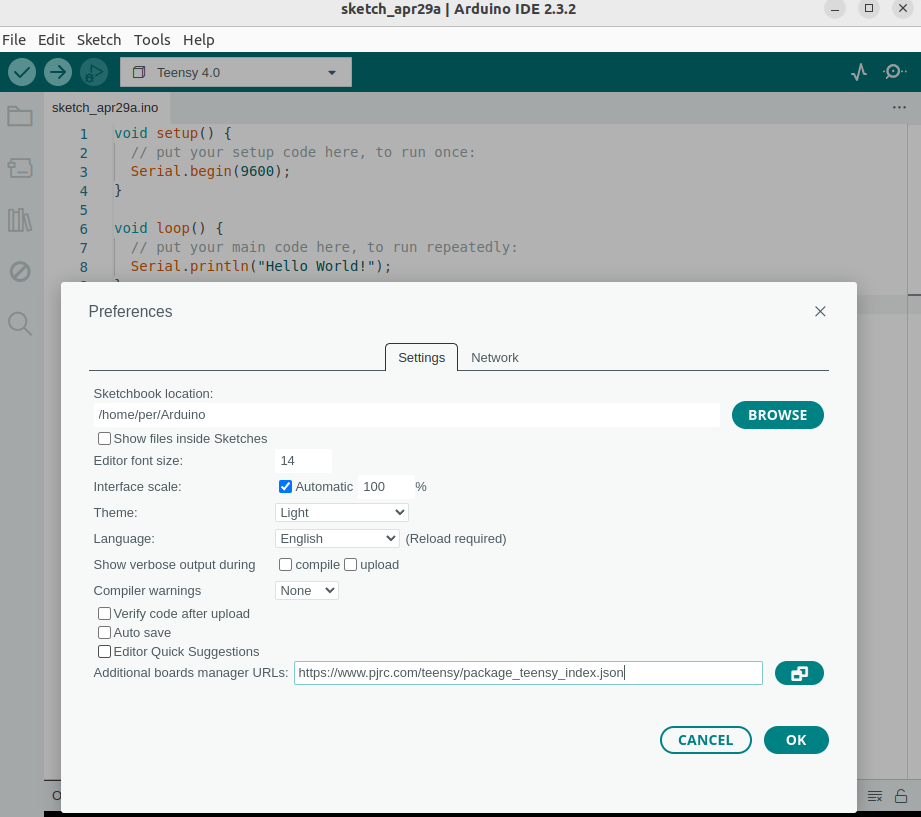
Task: Open the Sketch menu
Action: click(99, 40)
